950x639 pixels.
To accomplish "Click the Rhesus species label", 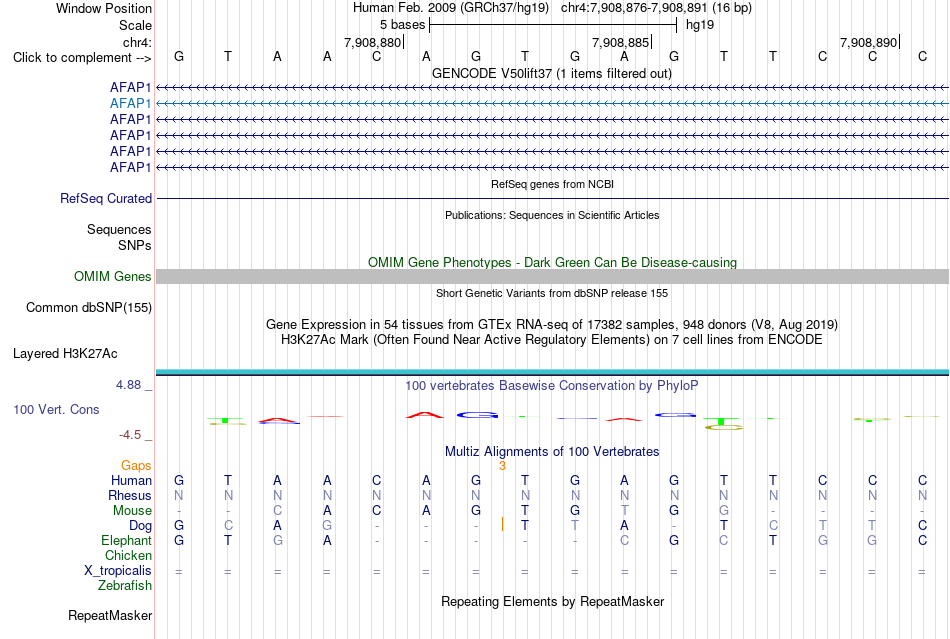I will click(130, 495).
